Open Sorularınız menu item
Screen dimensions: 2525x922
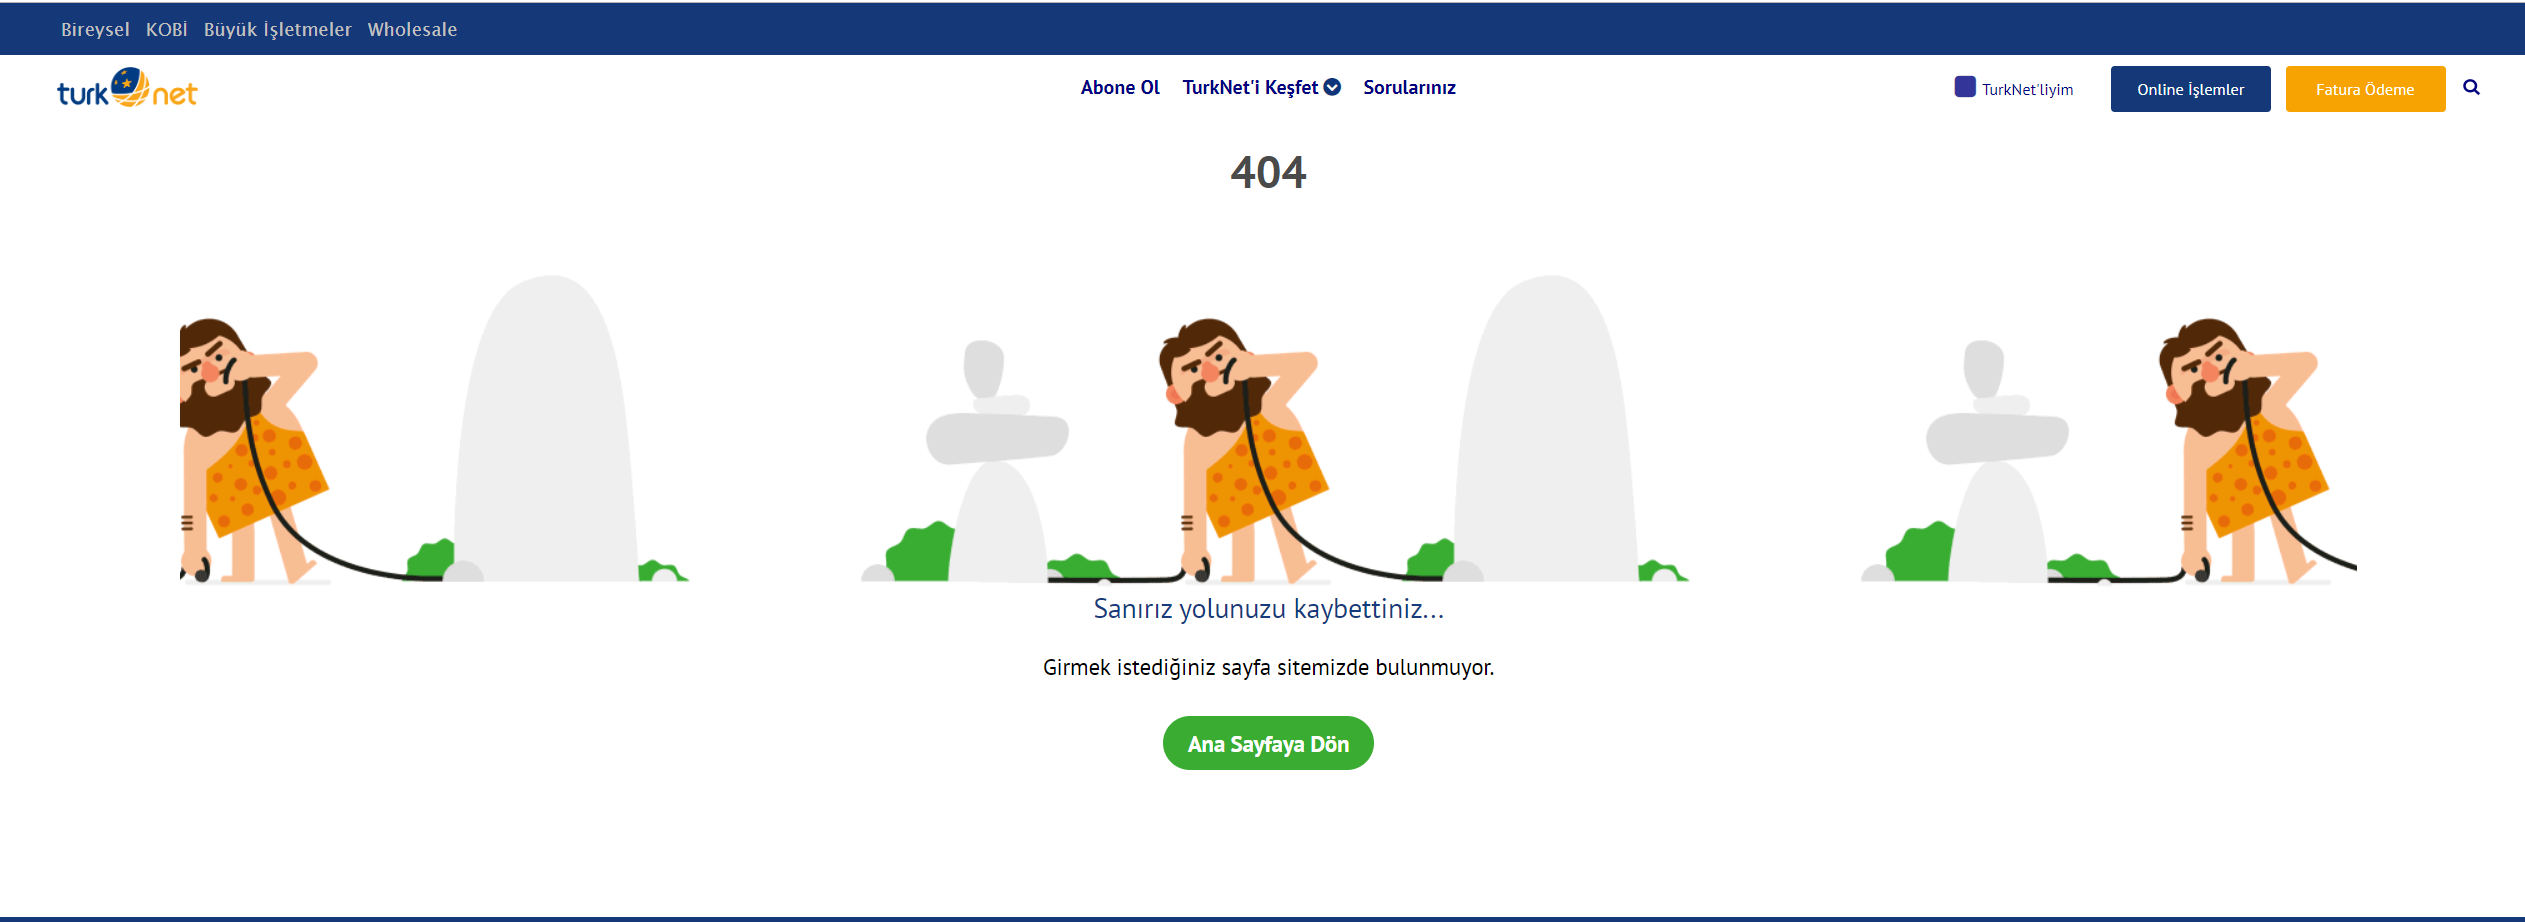(x=1409, y=88)
